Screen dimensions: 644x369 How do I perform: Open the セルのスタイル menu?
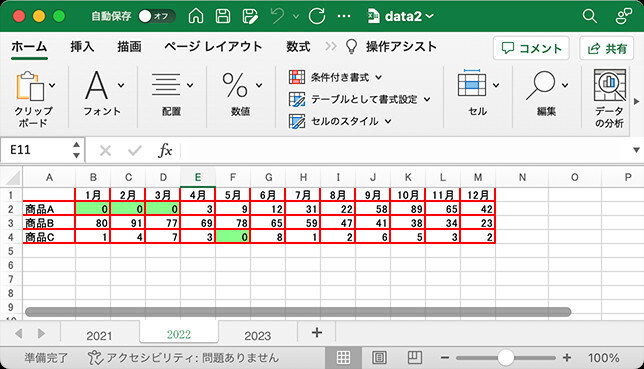coord(340,122)
